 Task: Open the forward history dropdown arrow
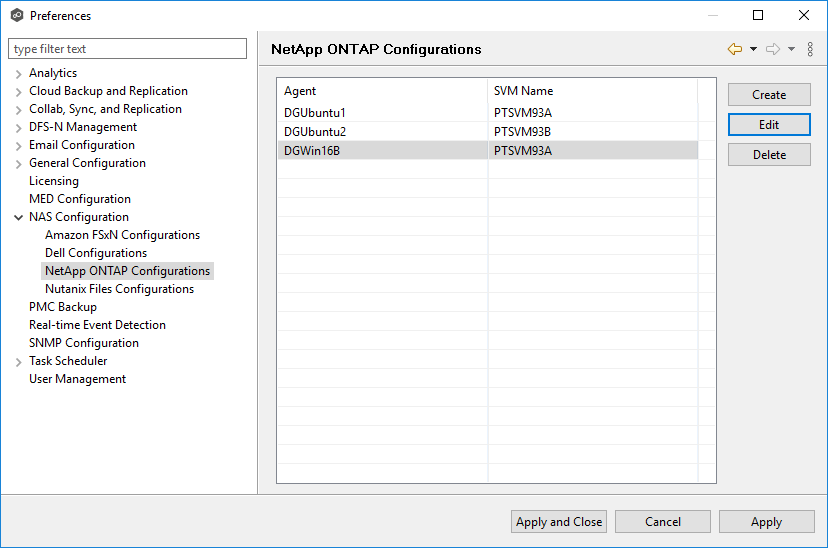pyautogui.click(x=791, y=49)
